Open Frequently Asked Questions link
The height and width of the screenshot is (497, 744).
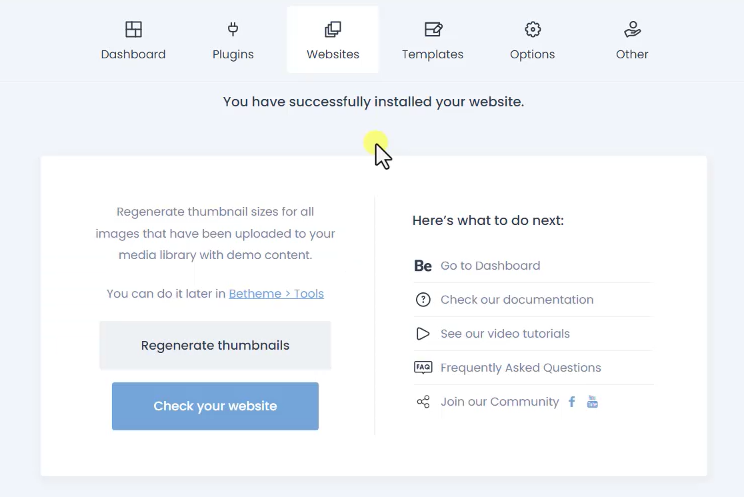(521, 368)
